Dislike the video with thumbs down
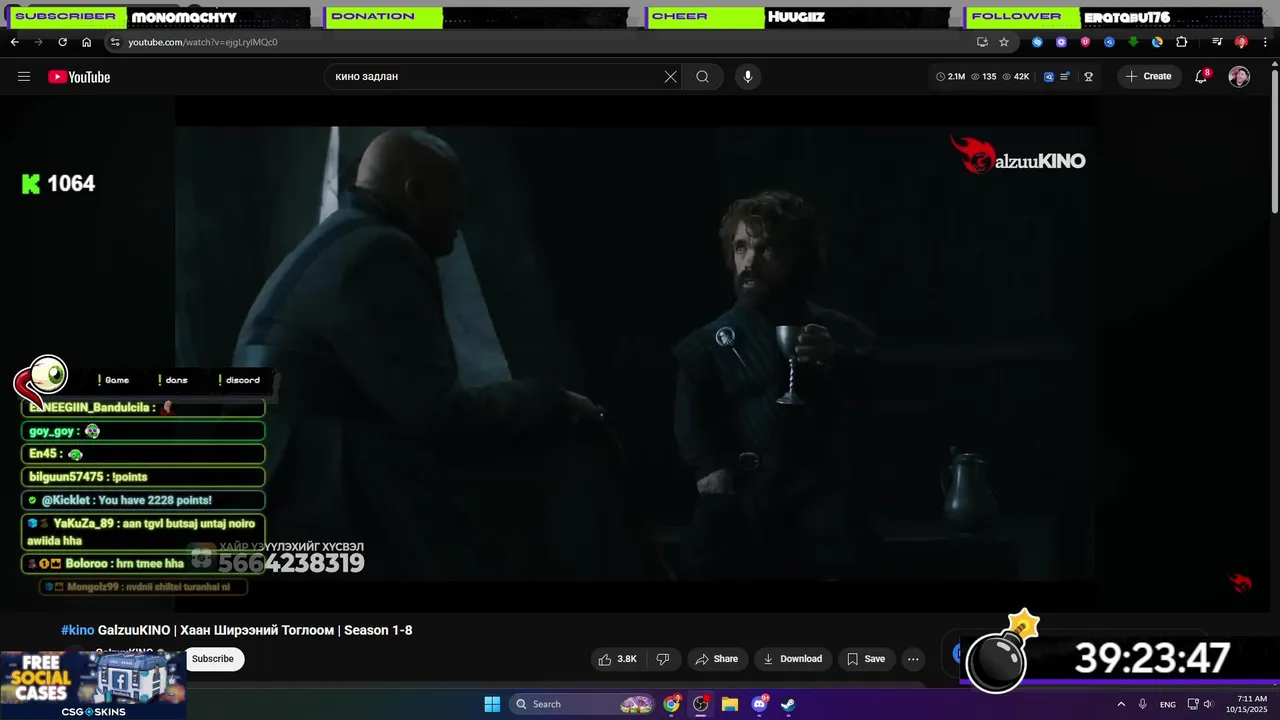The height and width of the screenshot is (720, 1280). (x=662, y=659)
